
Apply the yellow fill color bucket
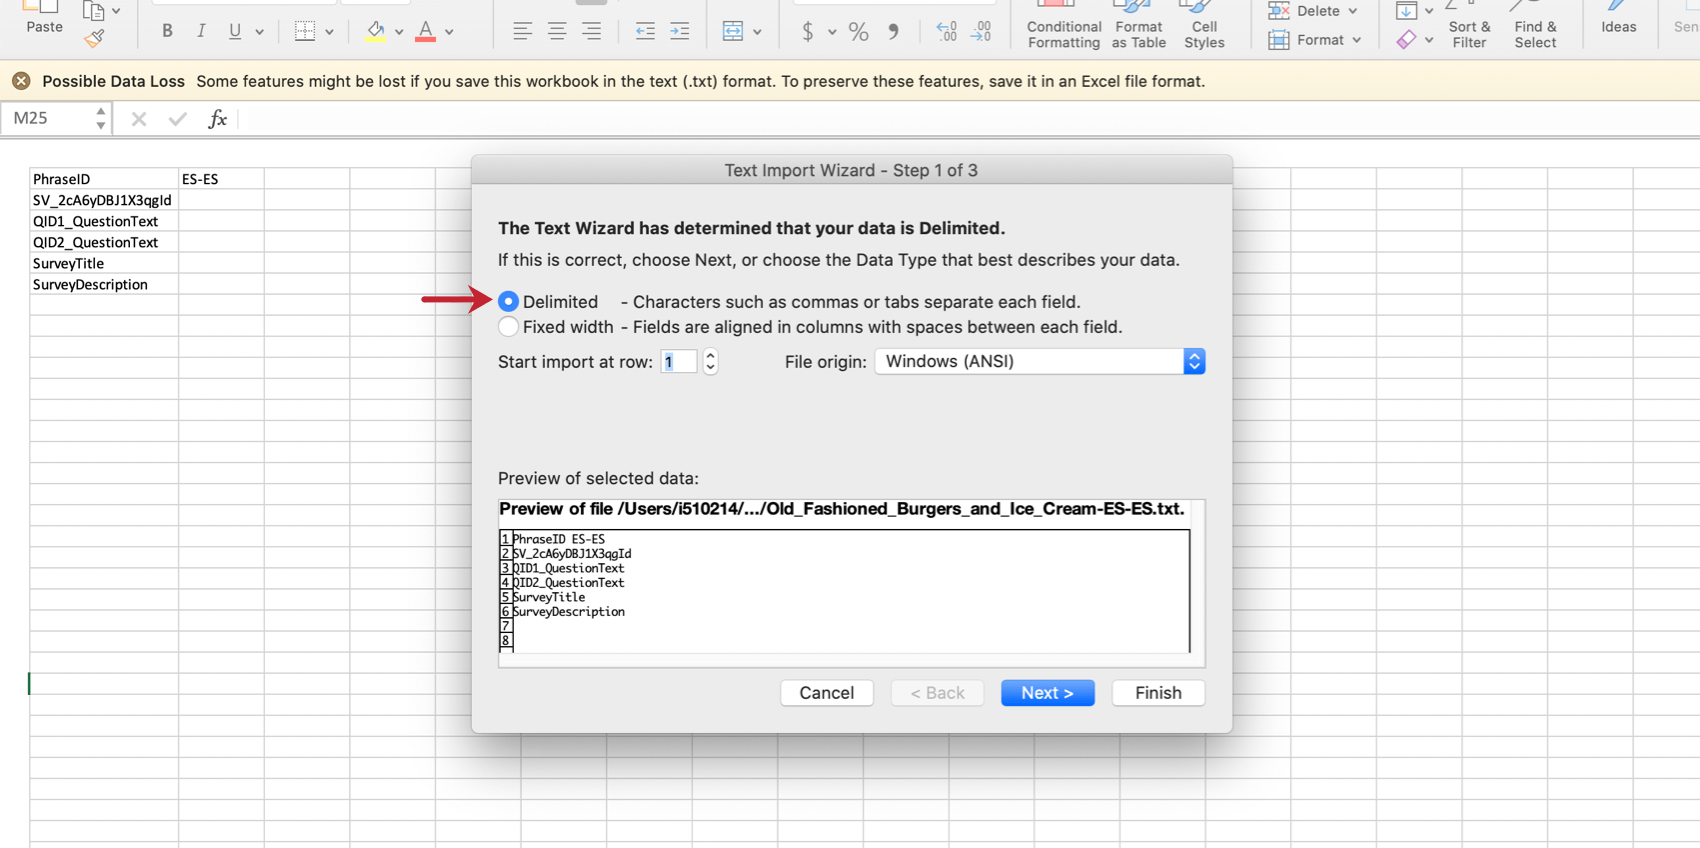(376, 31)
